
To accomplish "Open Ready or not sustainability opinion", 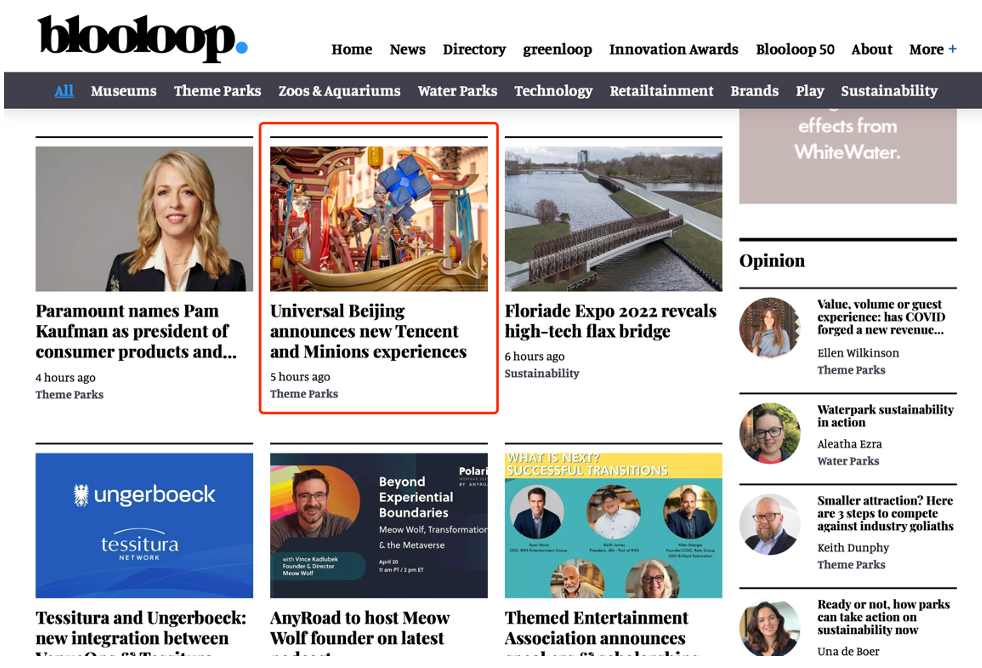I will point(884,617).
